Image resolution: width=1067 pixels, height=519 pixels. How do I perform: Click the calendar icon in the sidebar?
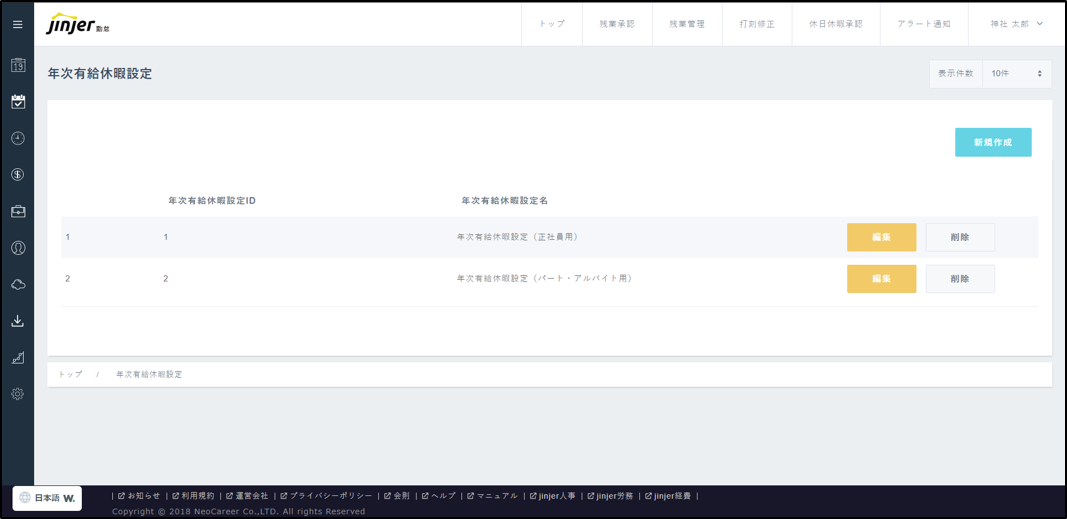pyautogui.click(x=18, y=65)
